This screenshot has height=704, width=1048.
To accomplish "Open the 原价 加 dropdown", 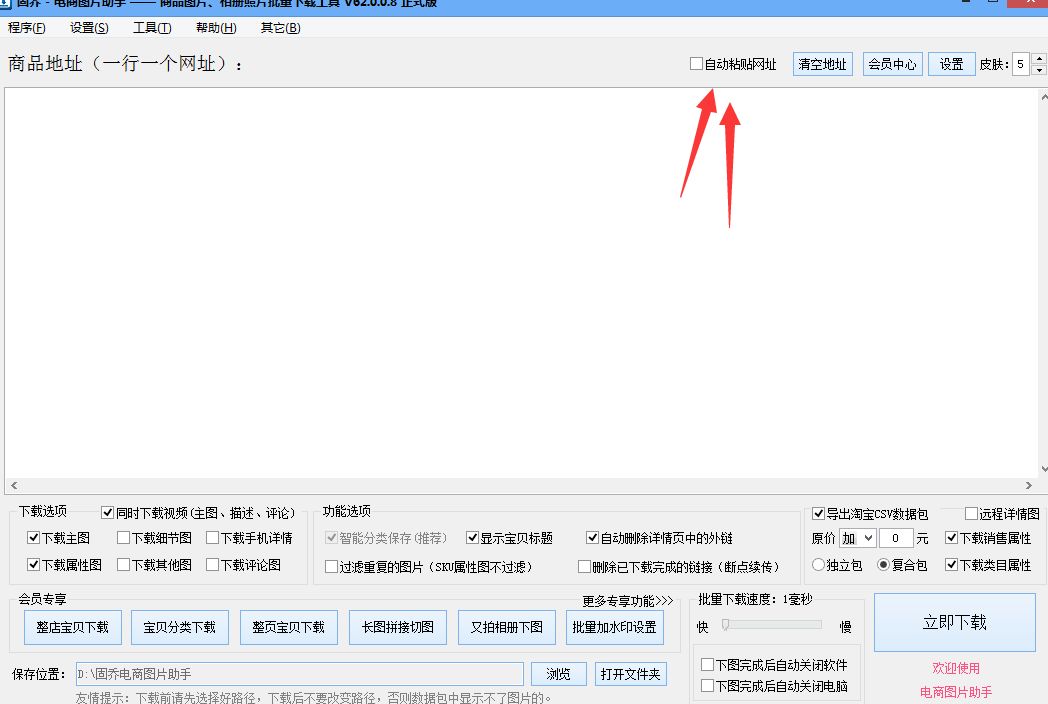I will [858, 538].
